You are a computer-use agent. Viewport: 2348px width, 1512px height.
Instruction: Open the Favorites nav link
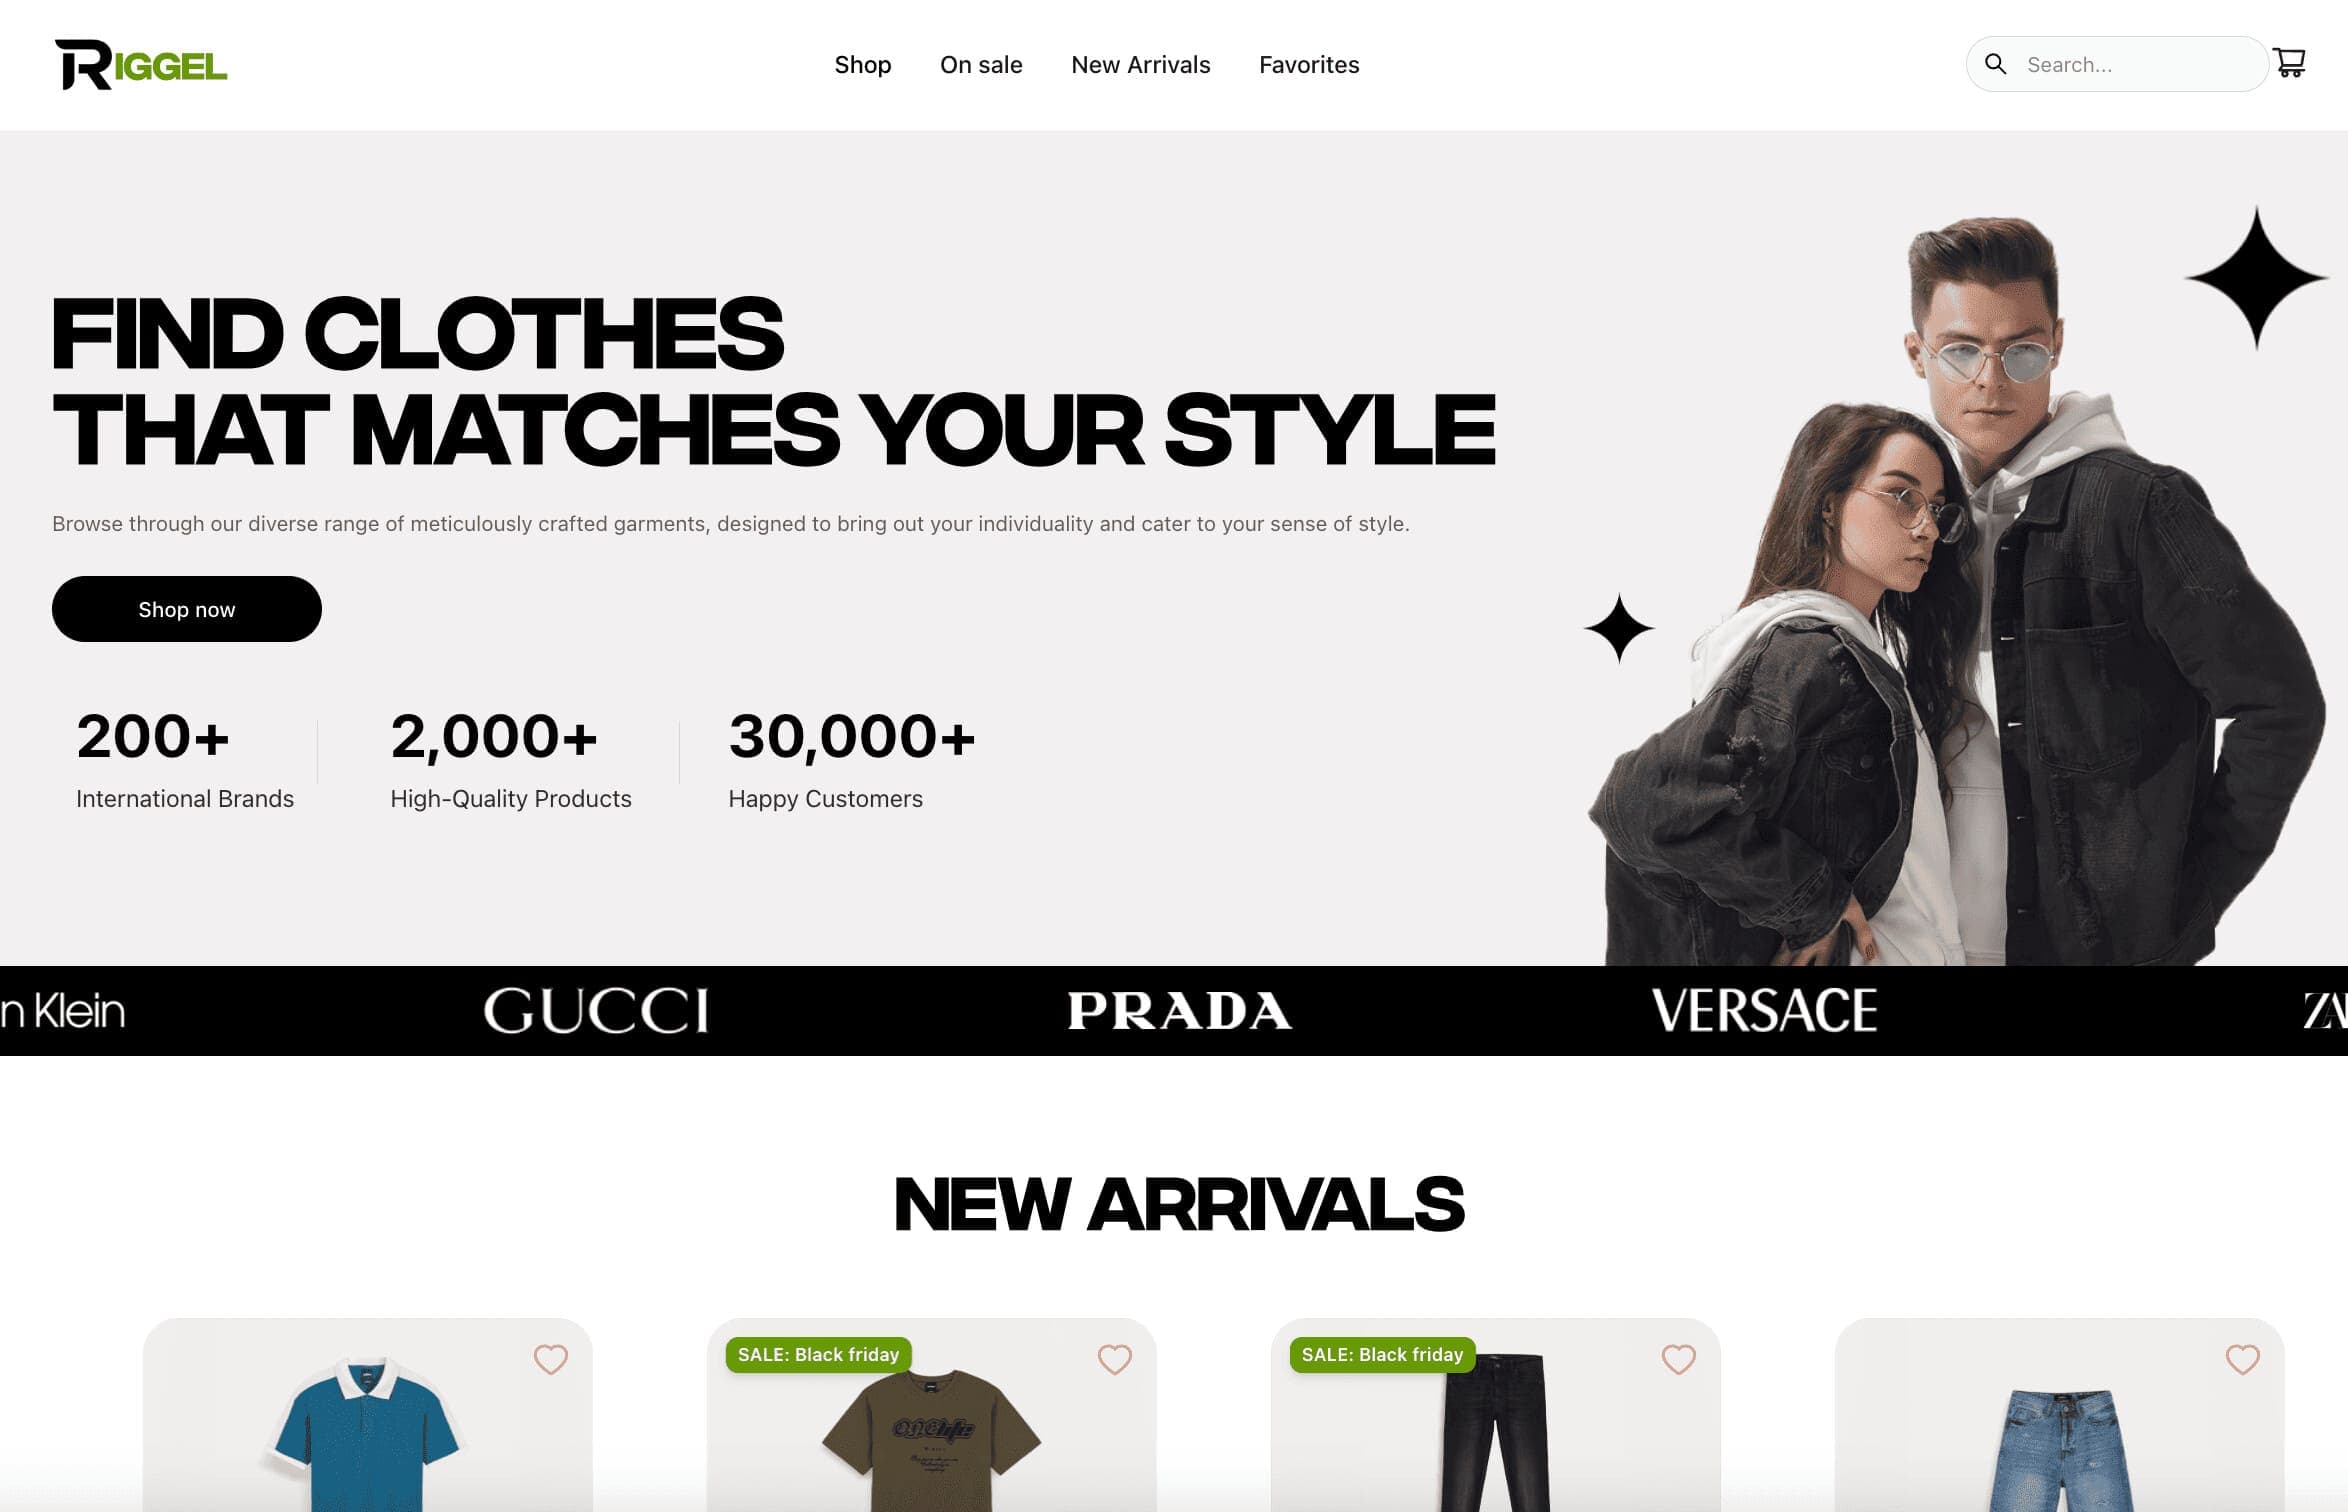click(1309, 65)
